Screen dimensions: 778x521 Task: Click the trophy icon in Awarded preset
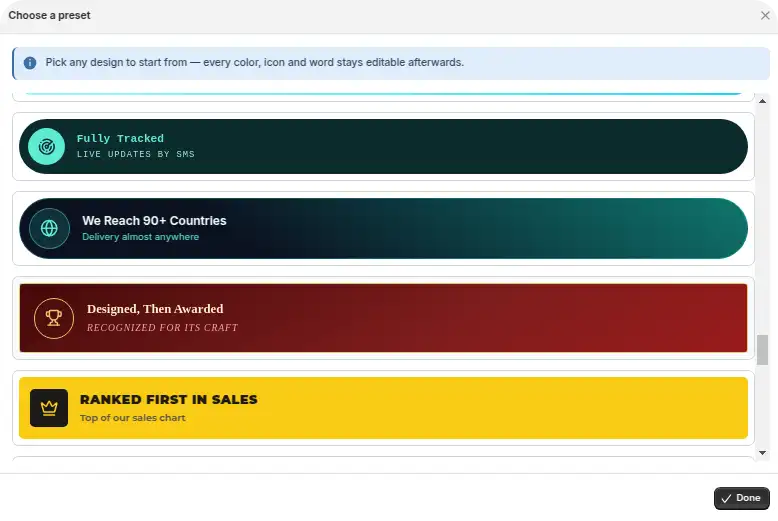point(54,318)
